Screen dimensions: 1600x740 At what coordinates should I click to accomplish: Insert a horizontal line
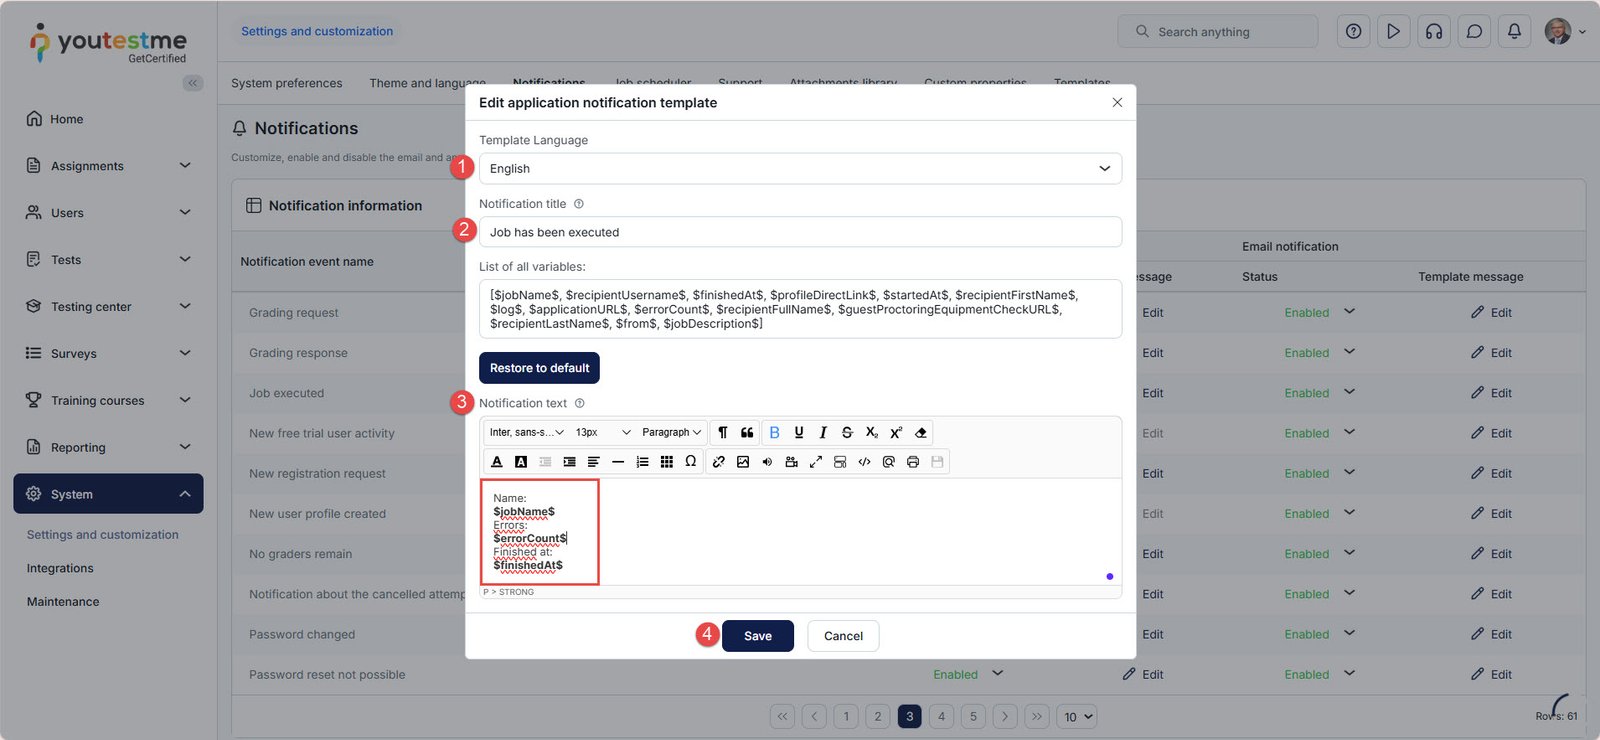pos(618,462)
